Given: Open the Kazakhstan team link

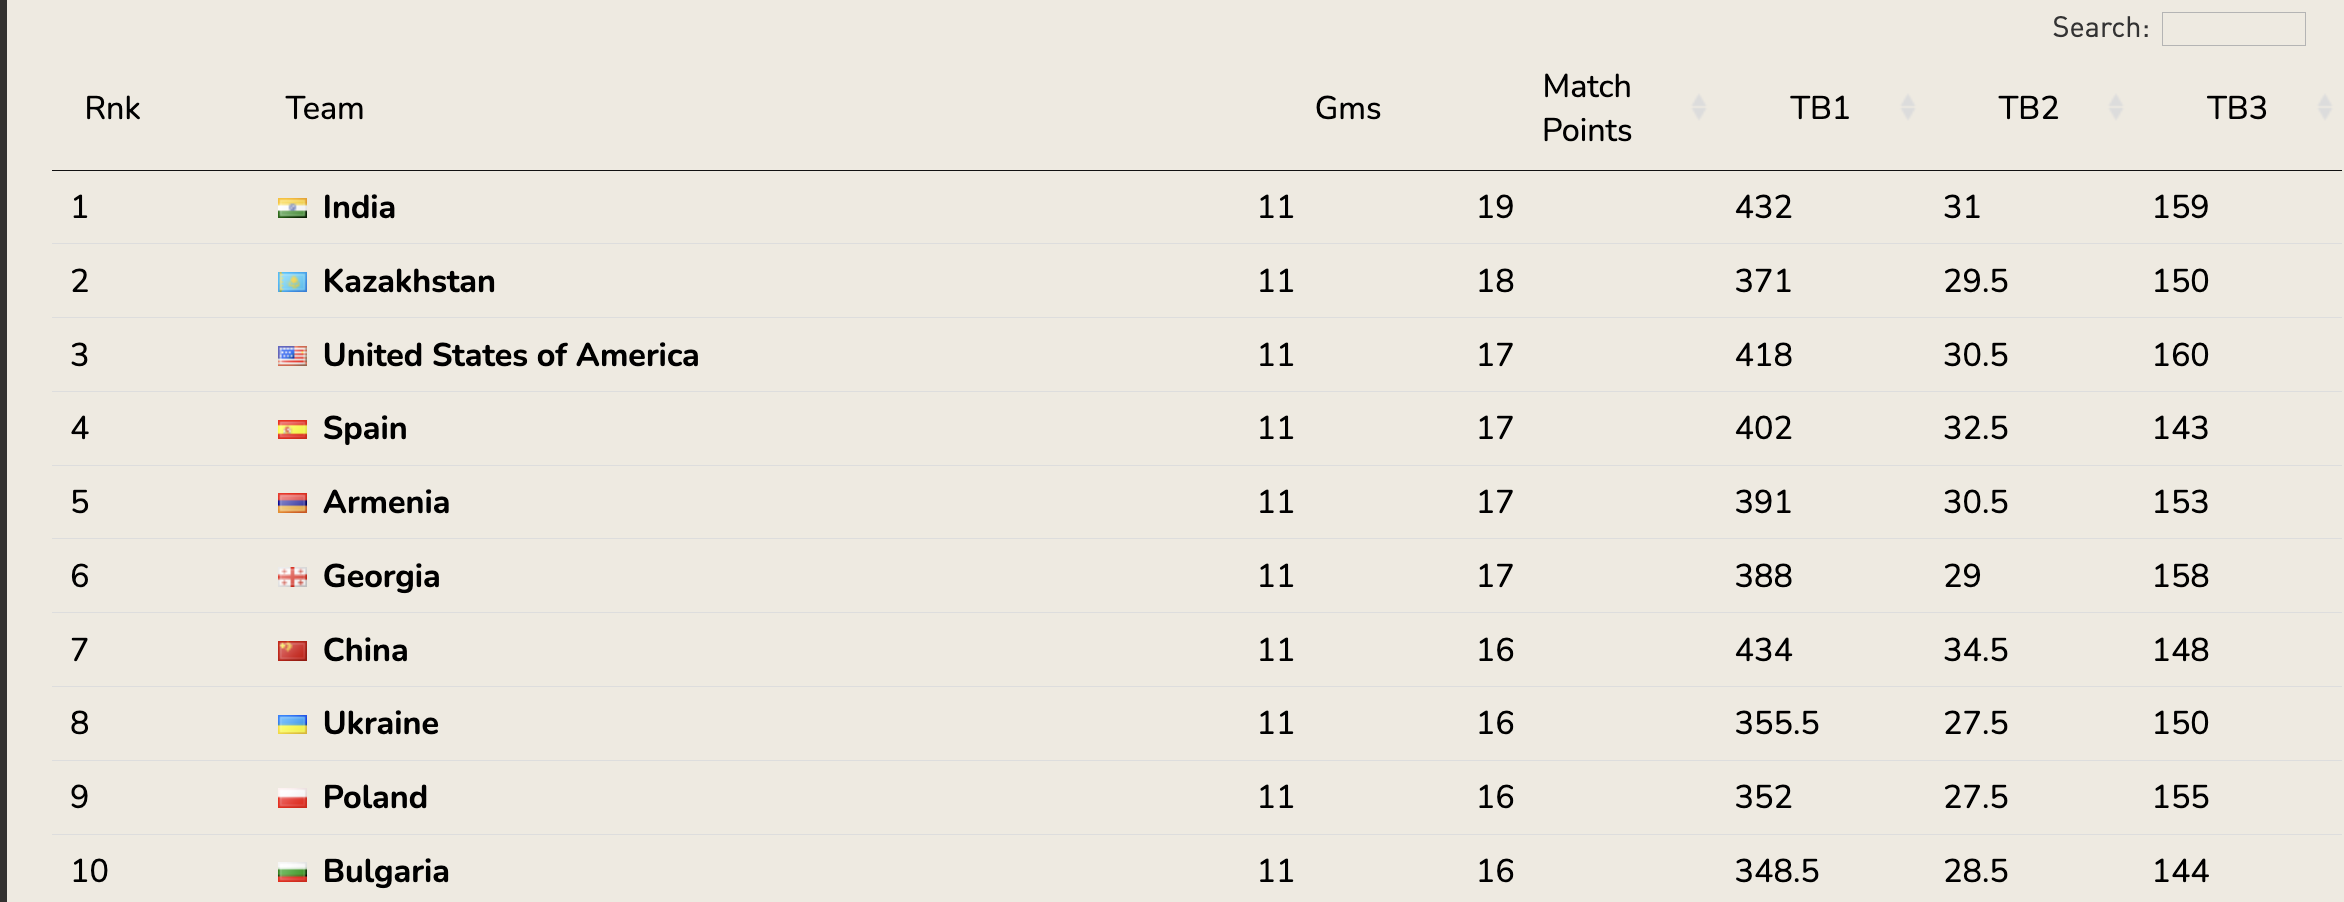Looking at the screenshot, I should (x=409, y=281).
